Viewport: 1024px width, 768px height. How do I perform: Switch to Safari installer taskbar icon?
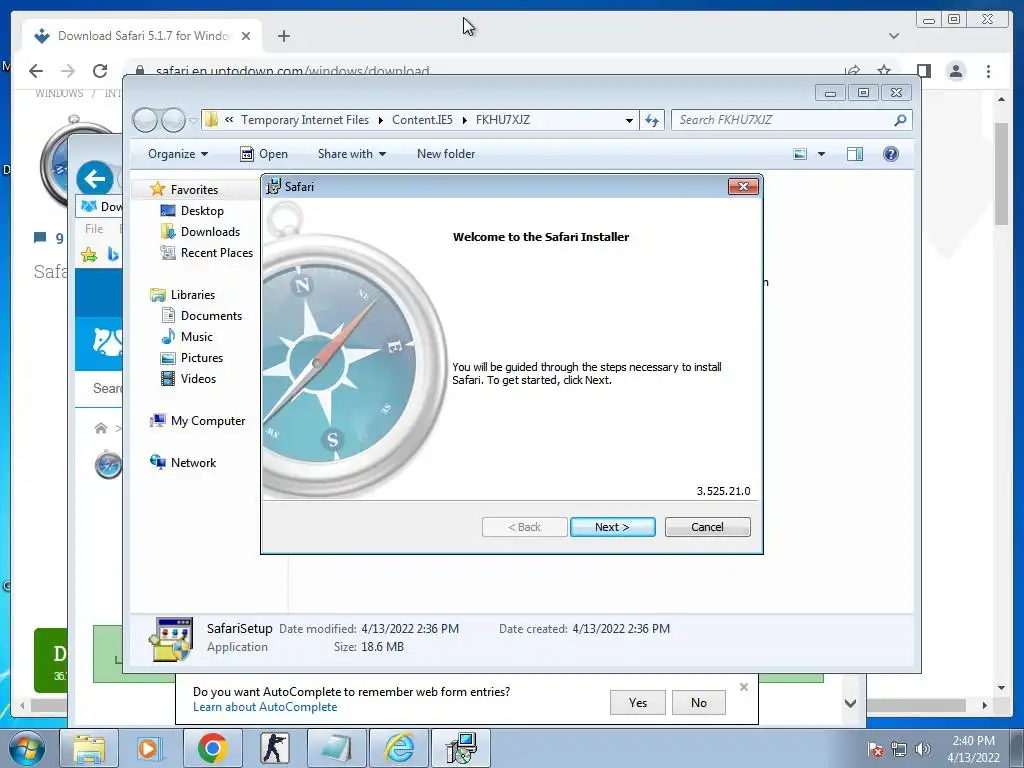461,748
